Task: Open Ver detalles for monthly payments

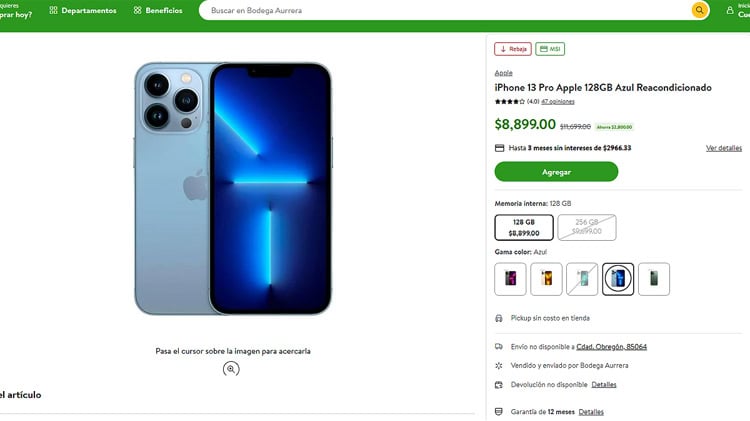Action: 723,148
